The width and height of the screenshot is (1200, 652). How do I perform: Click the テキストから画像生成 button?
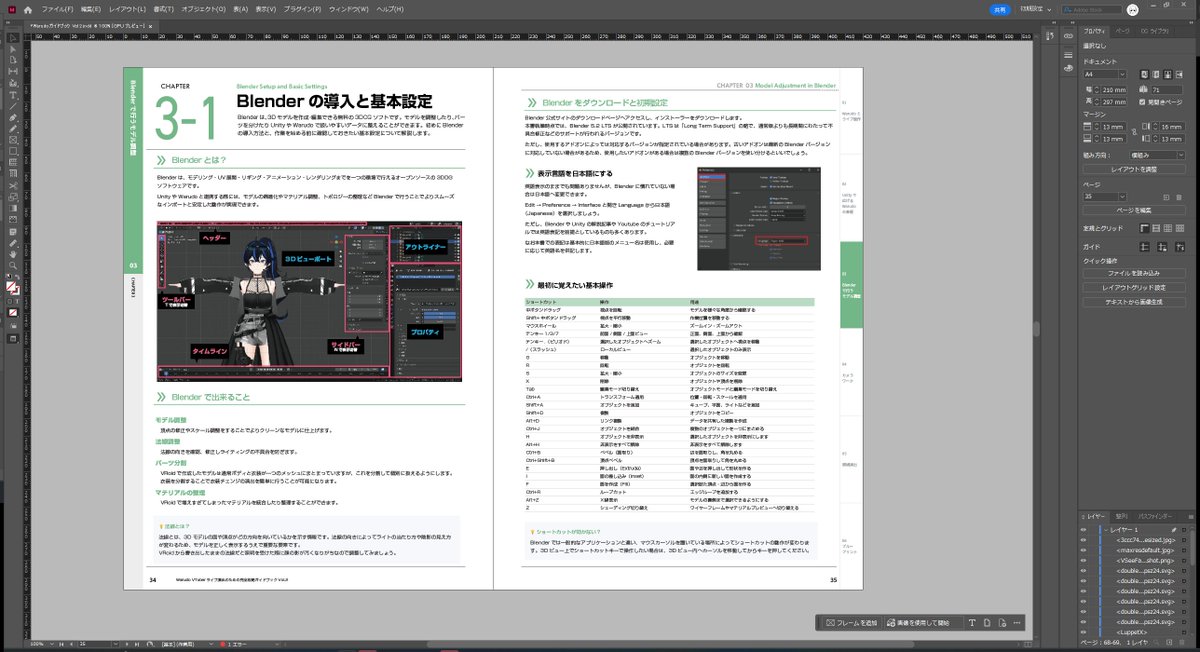click(x=1136, y=302)
